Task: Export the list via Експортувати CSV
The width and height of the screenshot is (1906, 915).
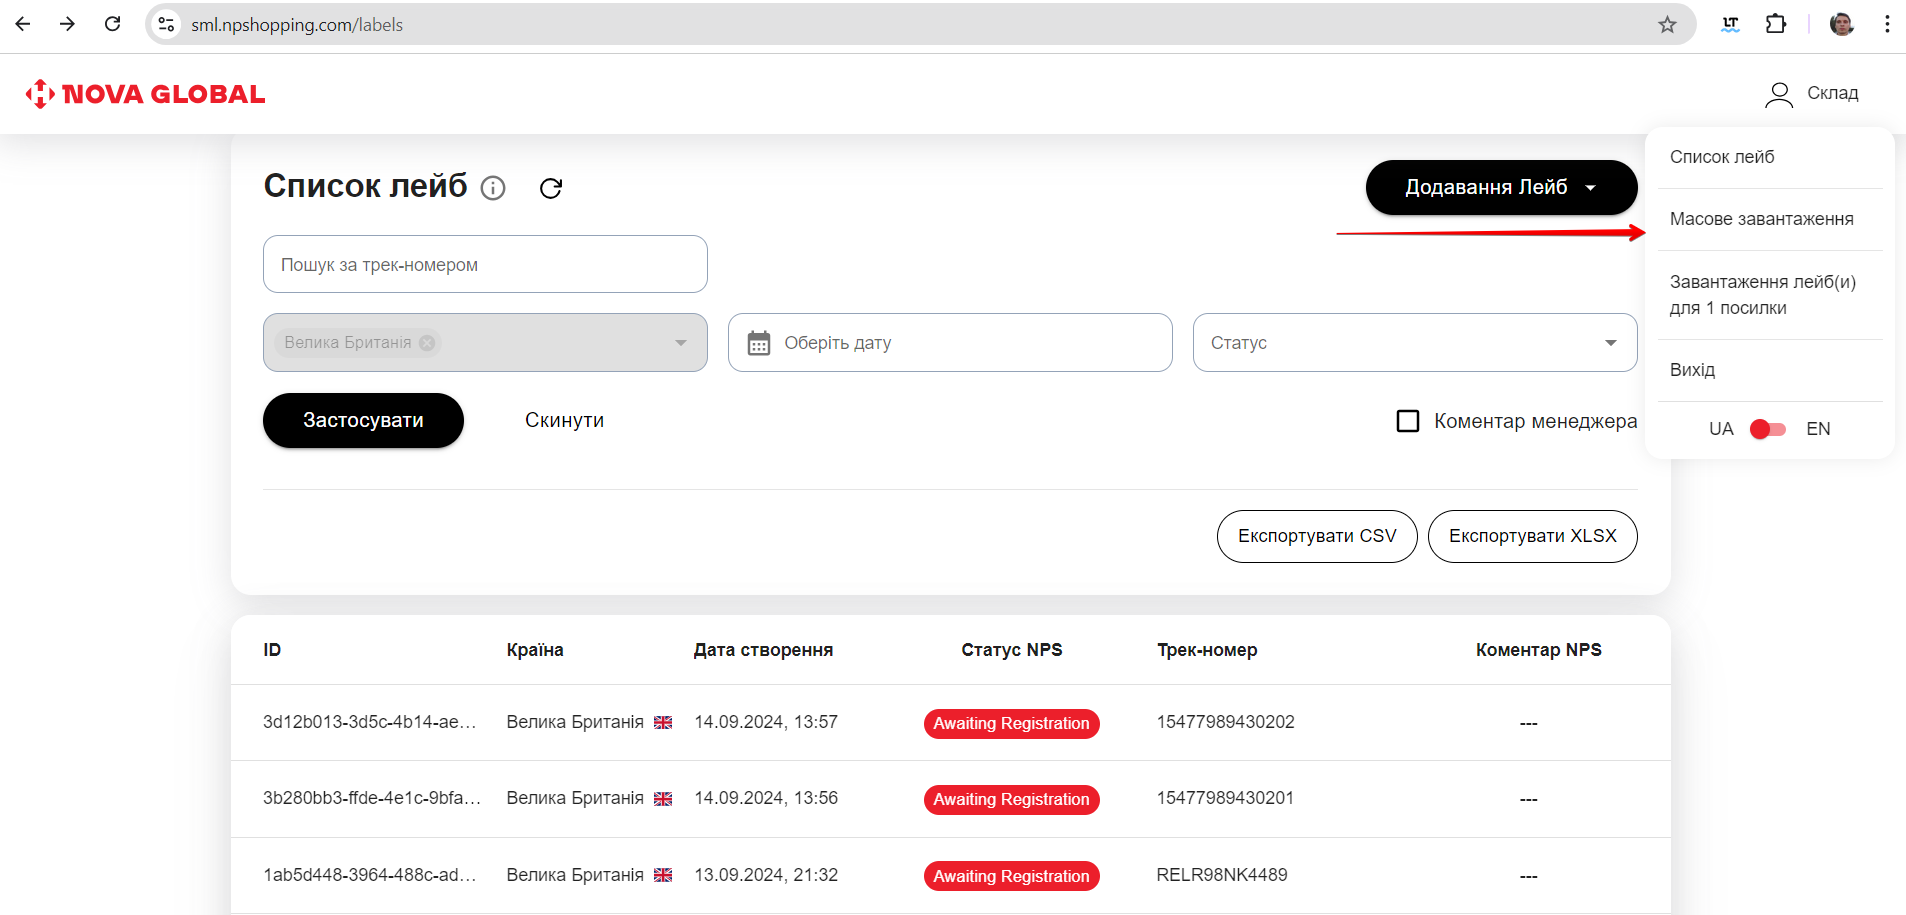Action: click(x=1317, y=536)
